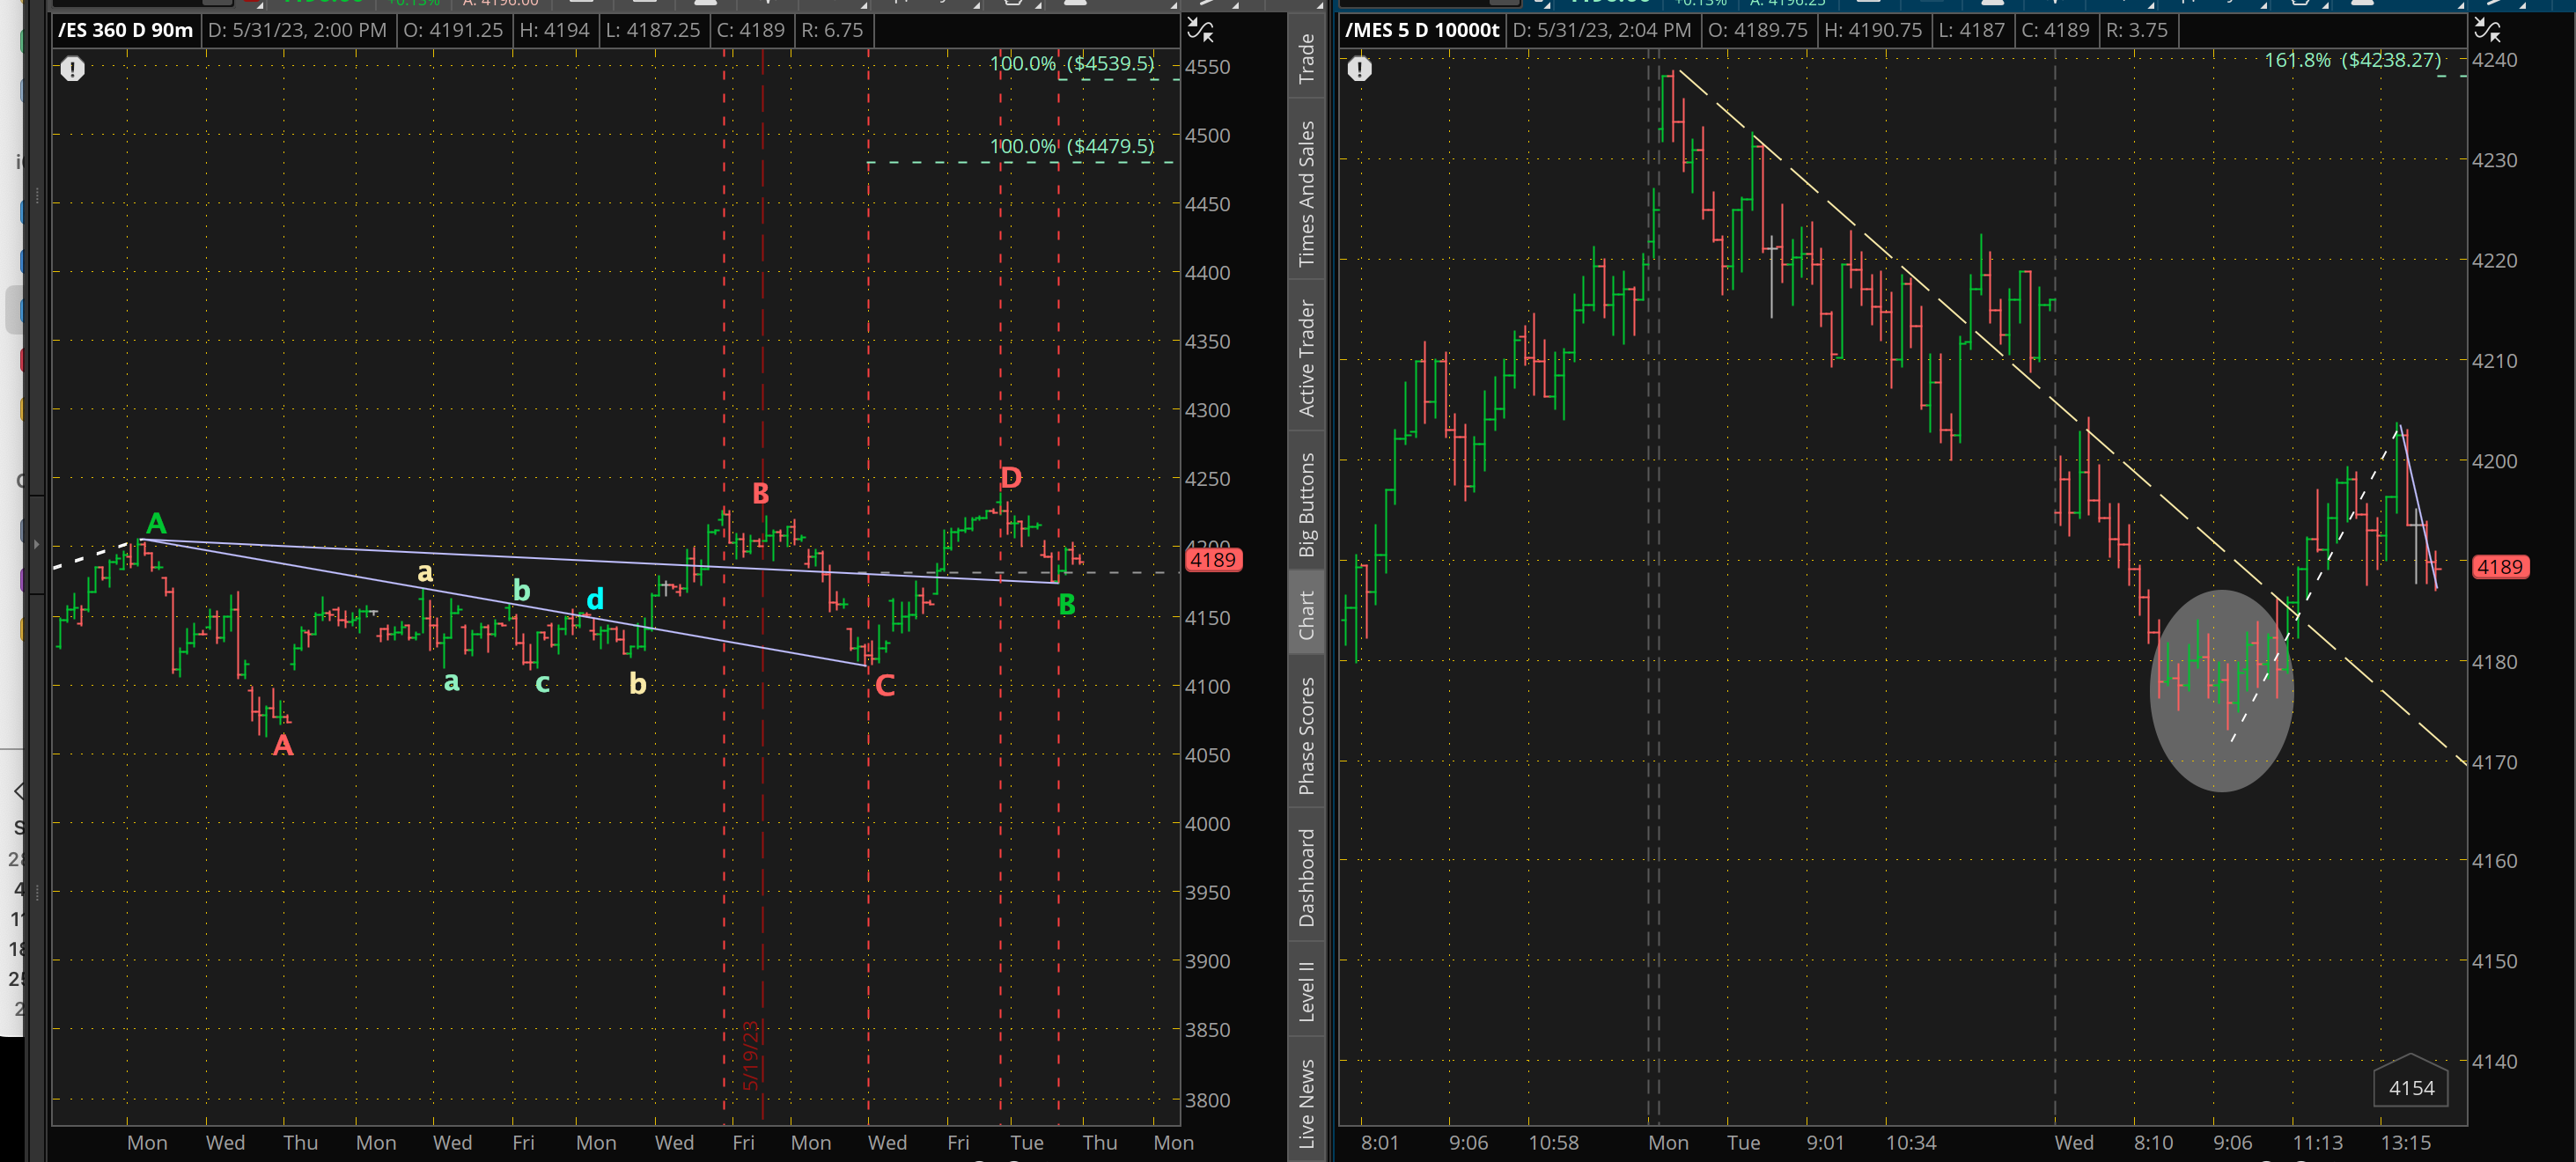2576x1162 pixels.
Task: Click 11:13 on the /MES time axis
Action: [x=2318, y=1142]
